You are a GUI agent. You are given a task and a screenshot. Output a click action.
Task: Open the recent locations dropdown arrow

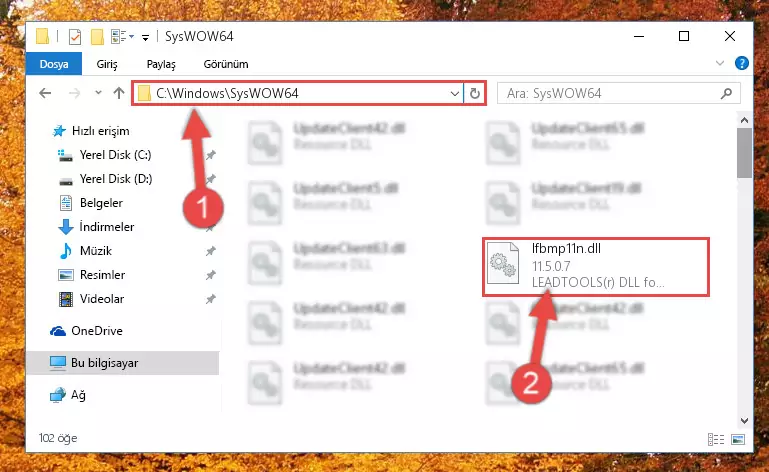point(98,93)
